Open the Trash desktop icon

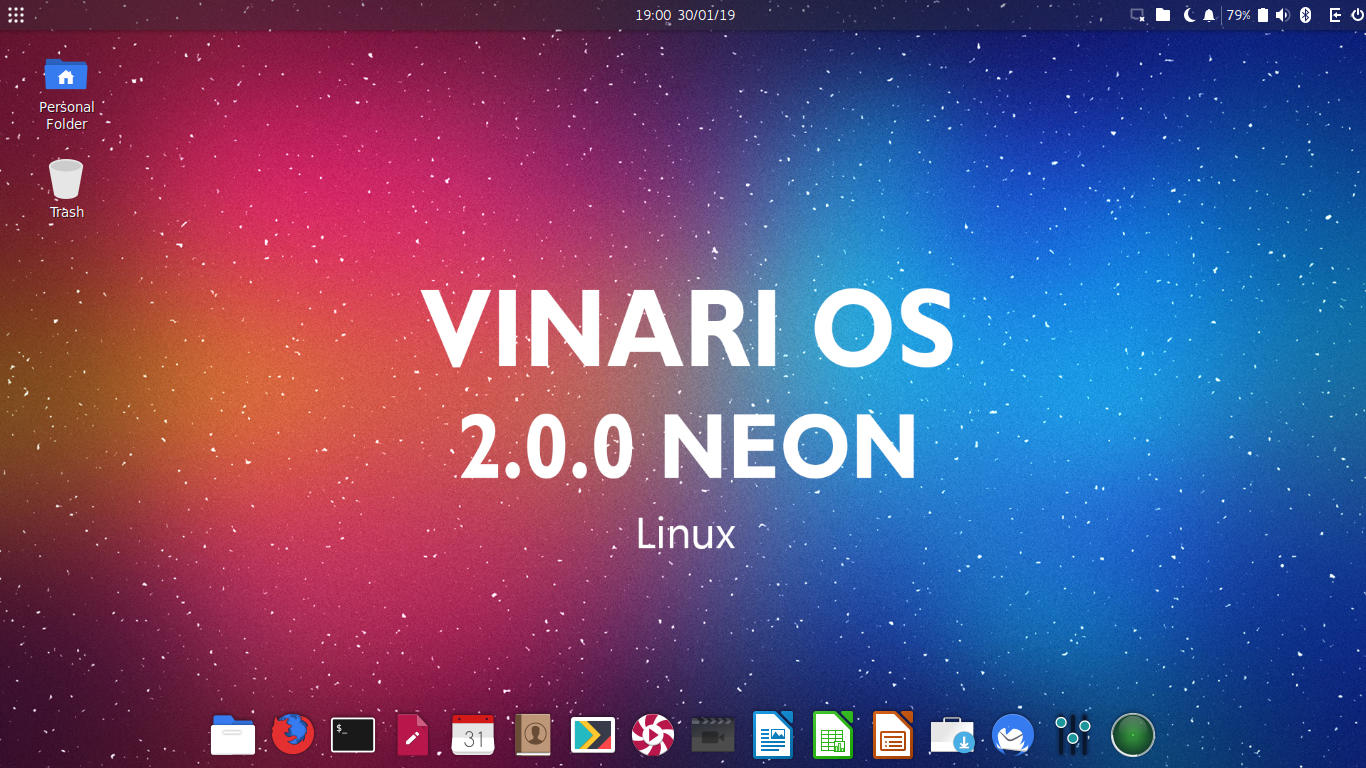tap(66, 188)
